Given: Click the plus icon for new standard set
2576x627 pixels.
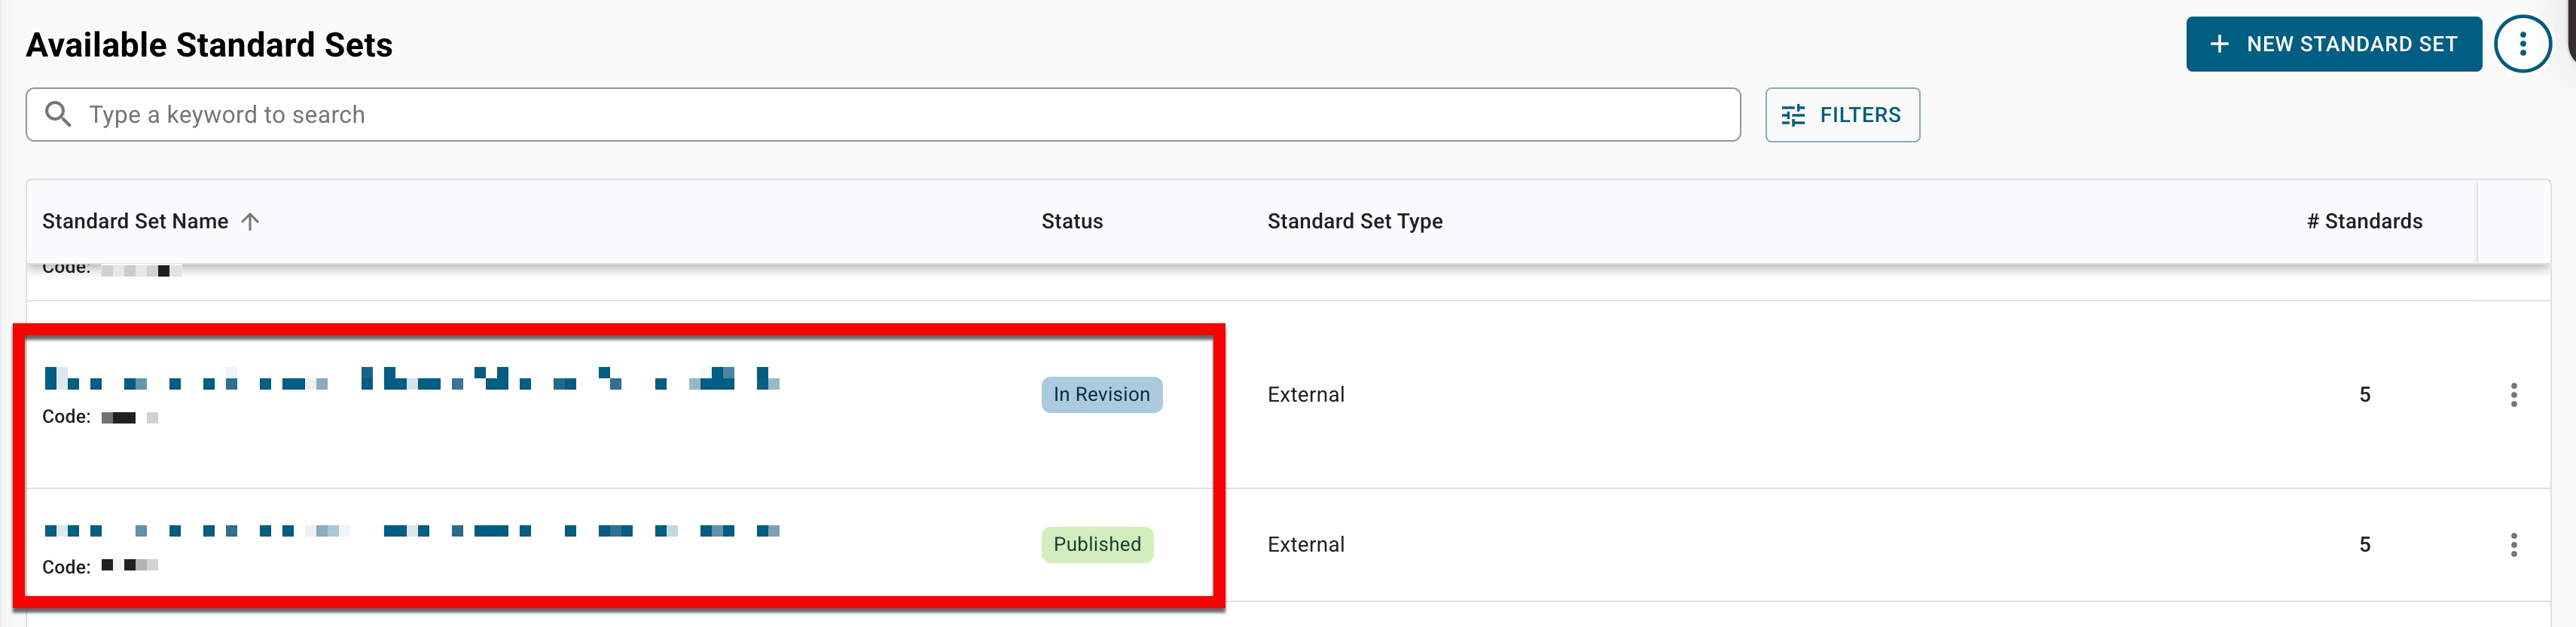Looking at the screenshot, I should point(2219,44).
